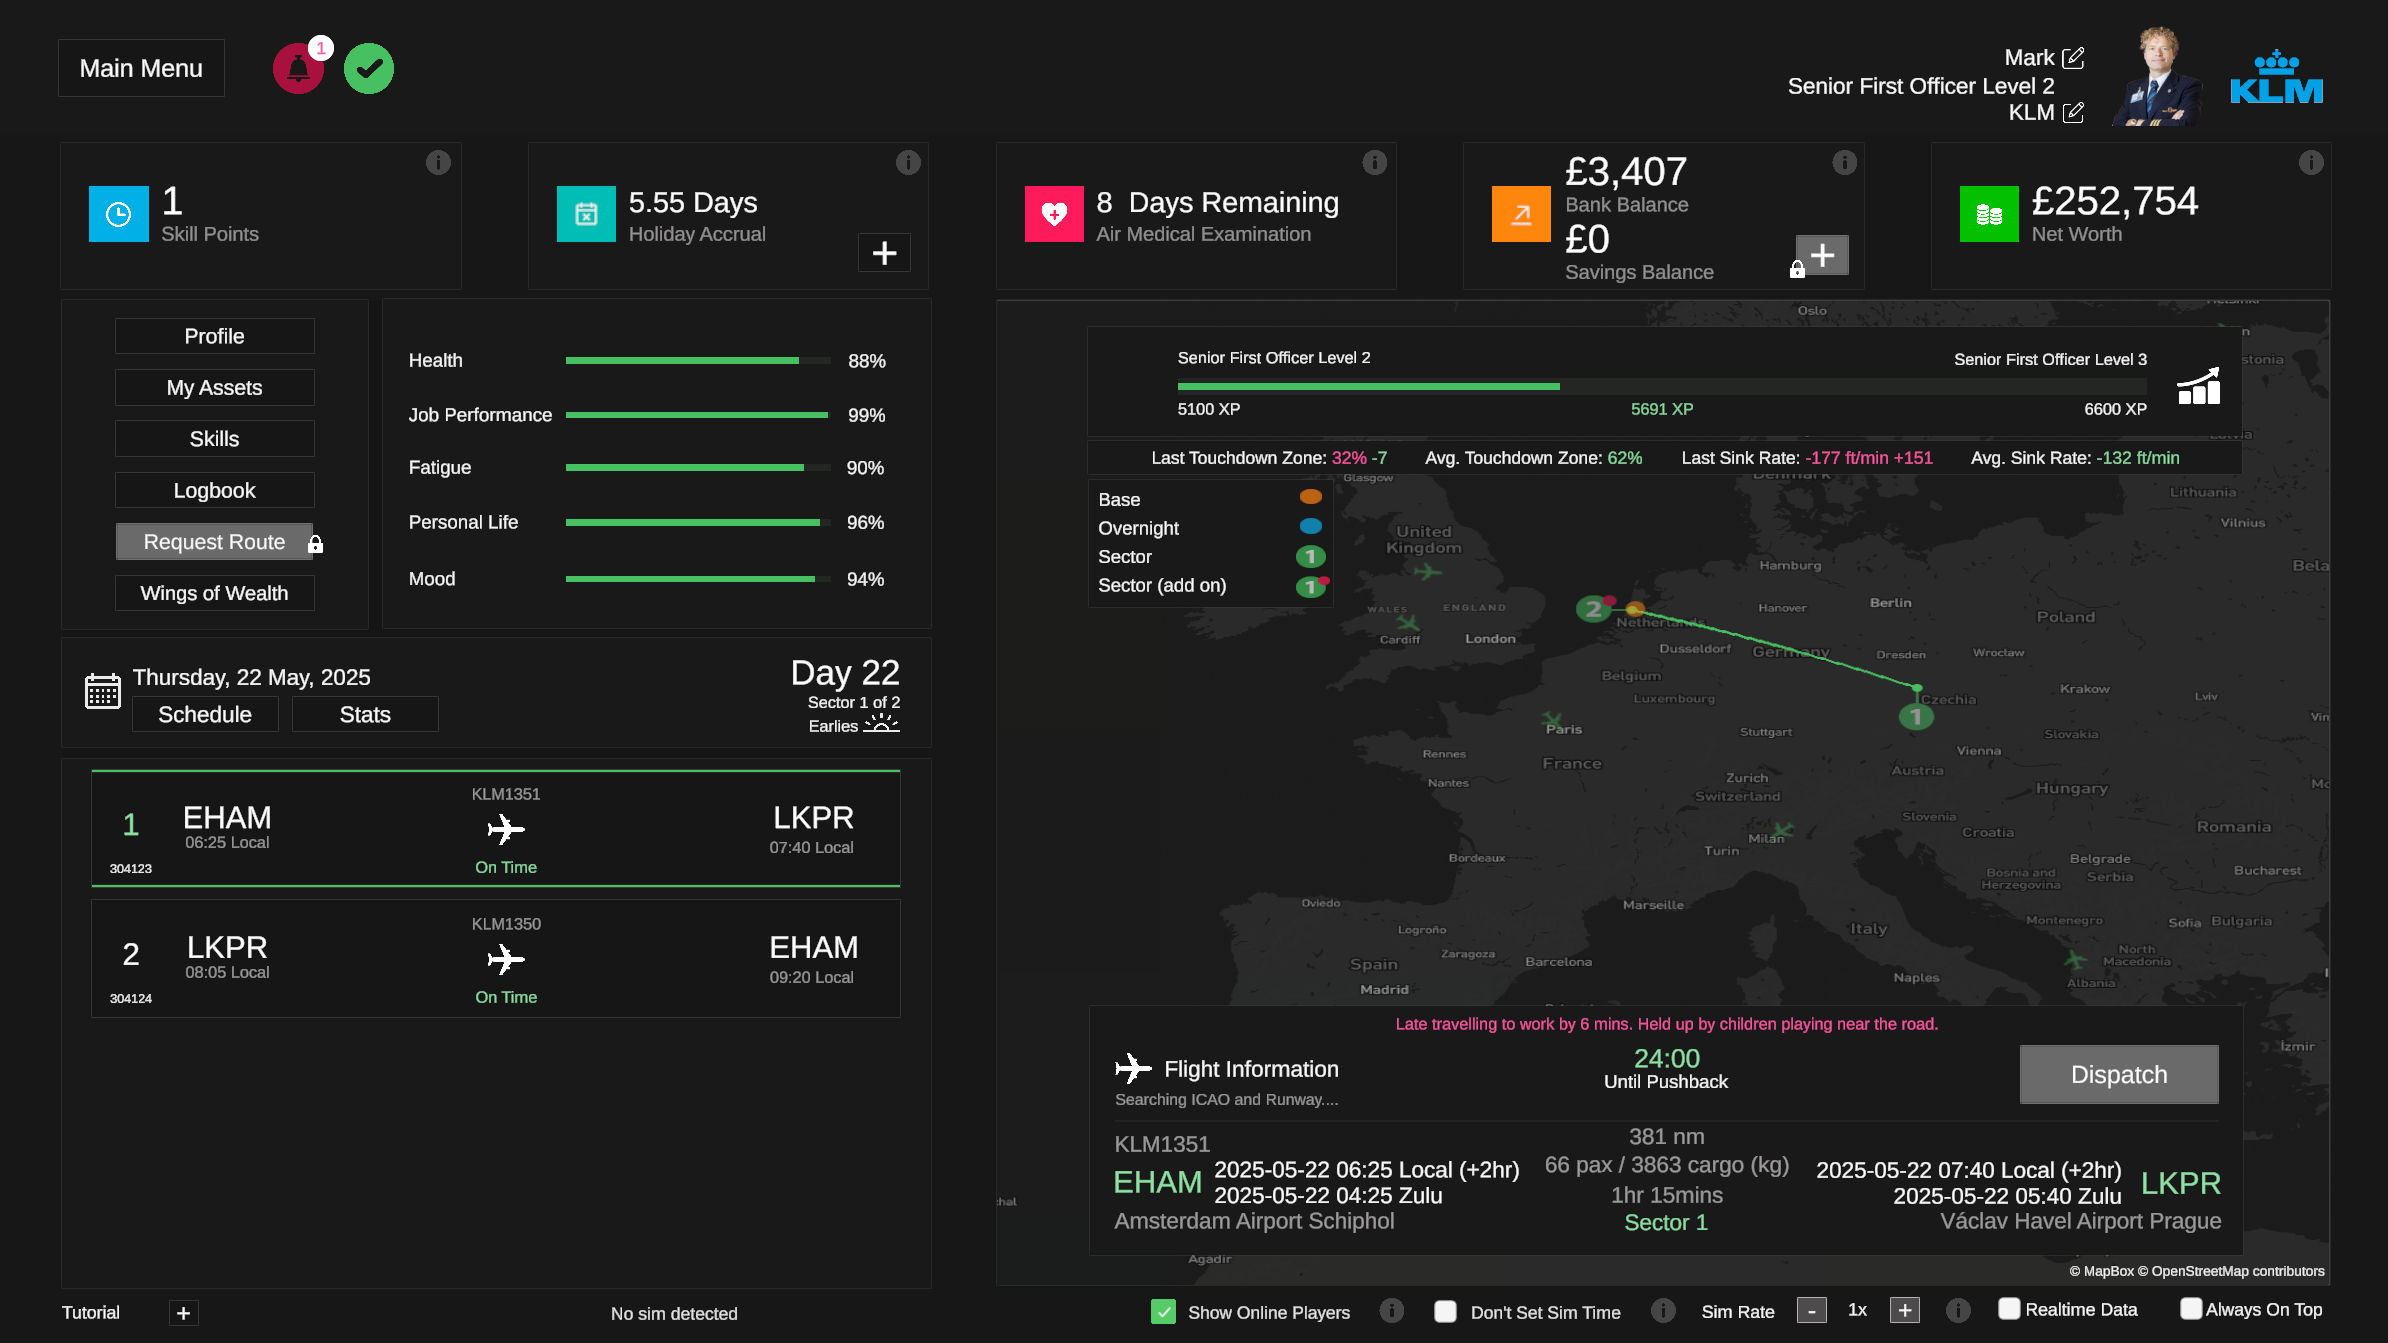Click the savings balance plus button
2388x1343 pixels.
pyautogui.click(x=1822, y=255)
